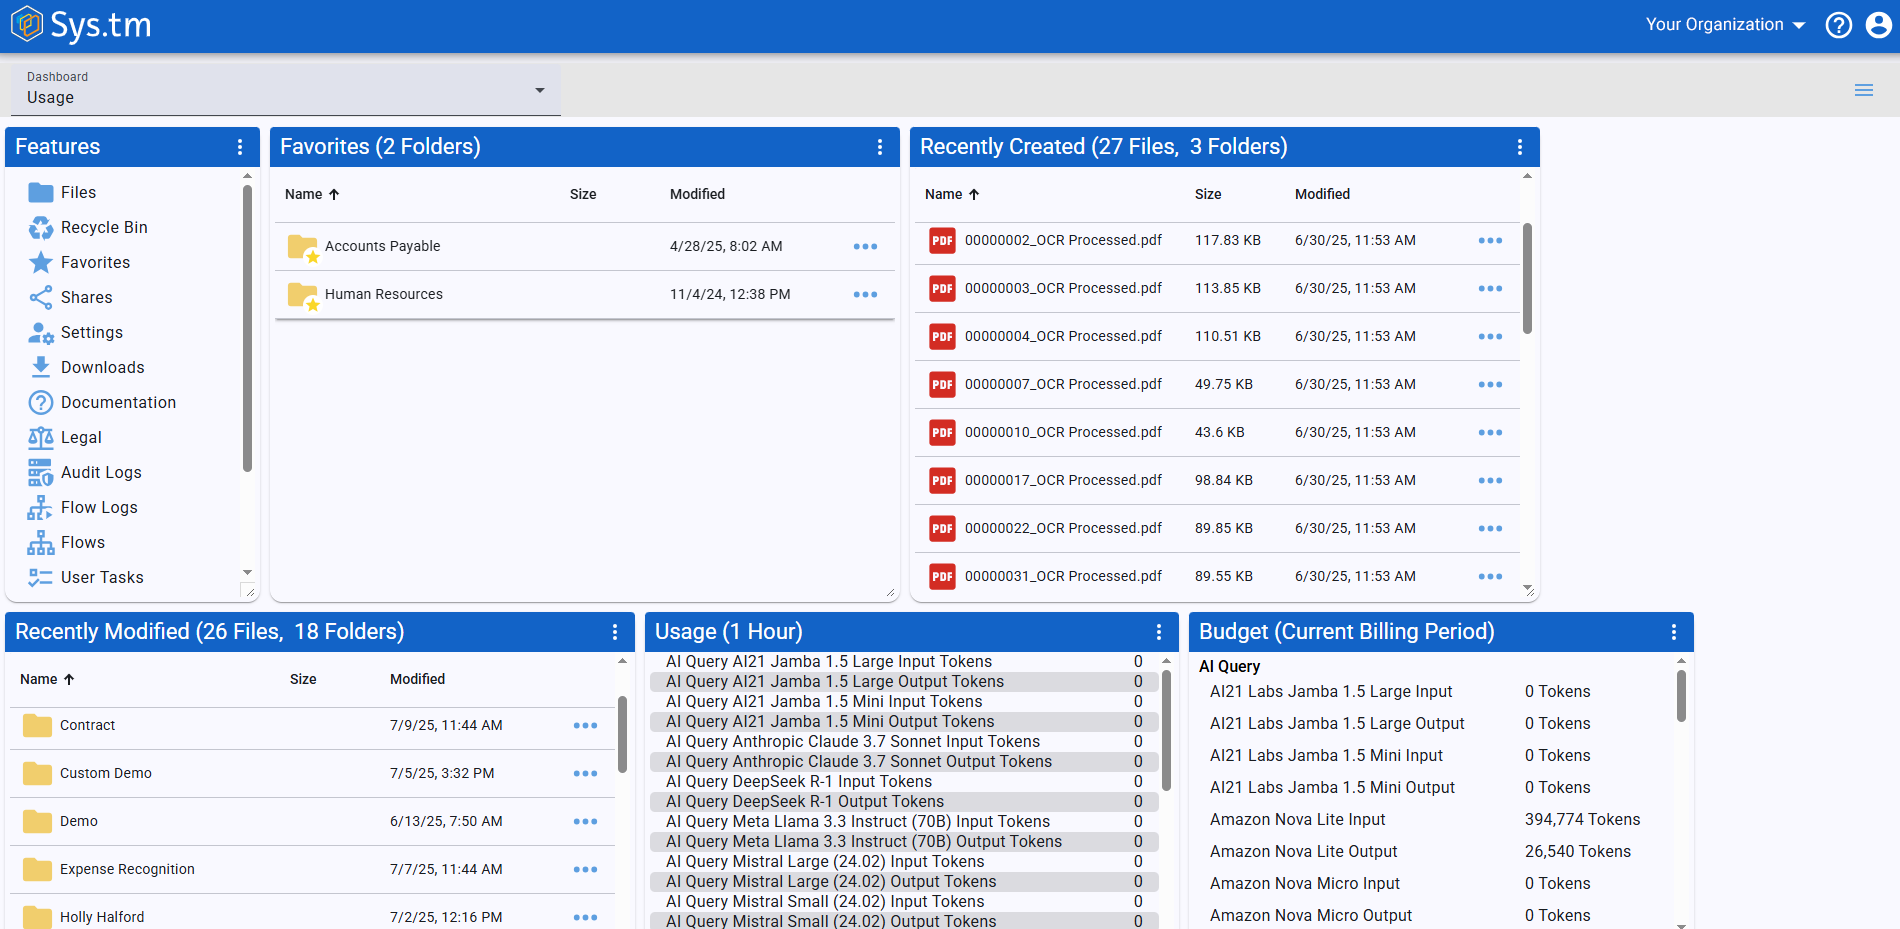Open the Flows hierarchy icon
Viewport: 1900px width, 929px height.
41,543
